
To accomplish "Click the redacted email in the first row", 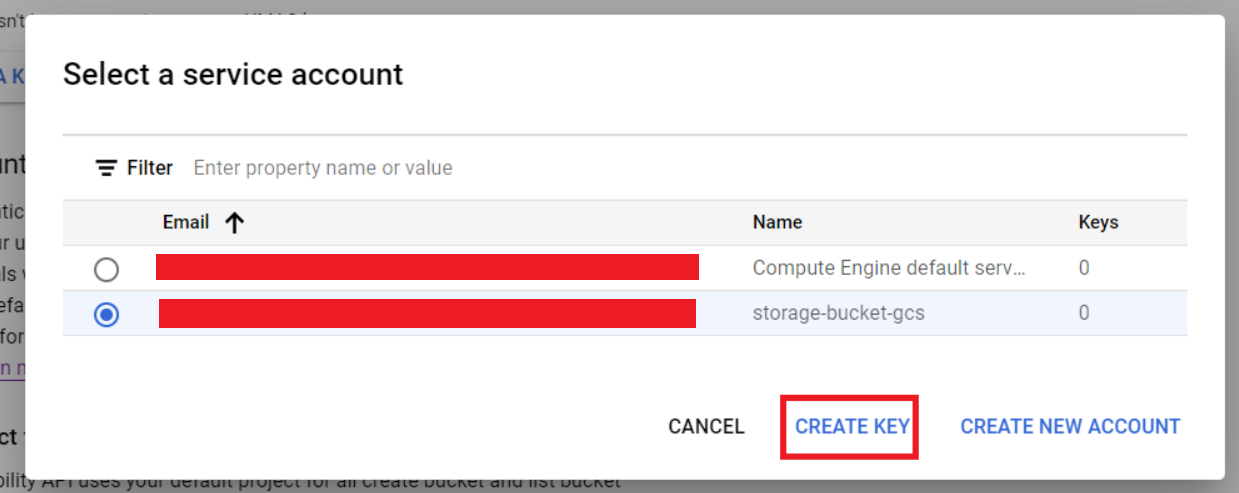I will 427,267.
